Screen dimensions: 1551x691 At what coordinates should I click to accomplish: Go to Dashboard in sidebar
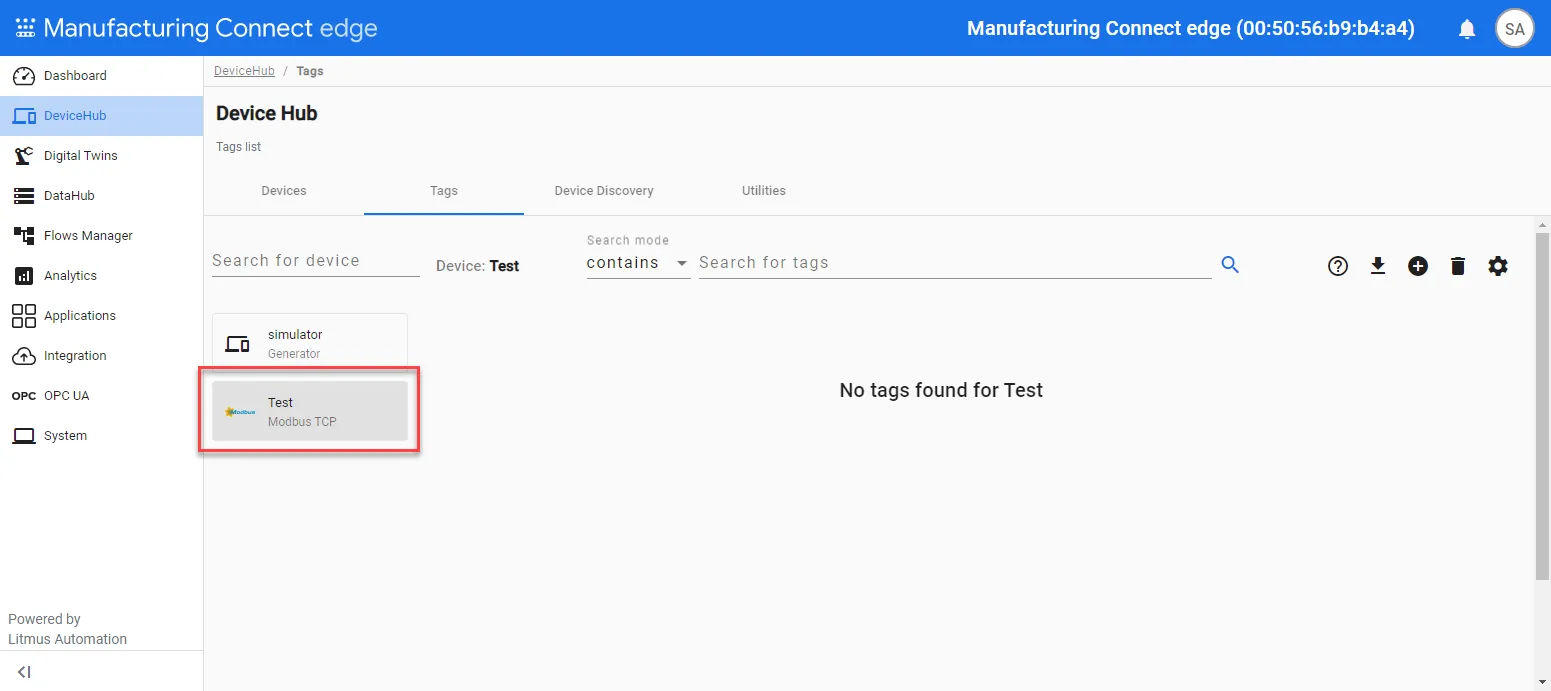(101, 76)
